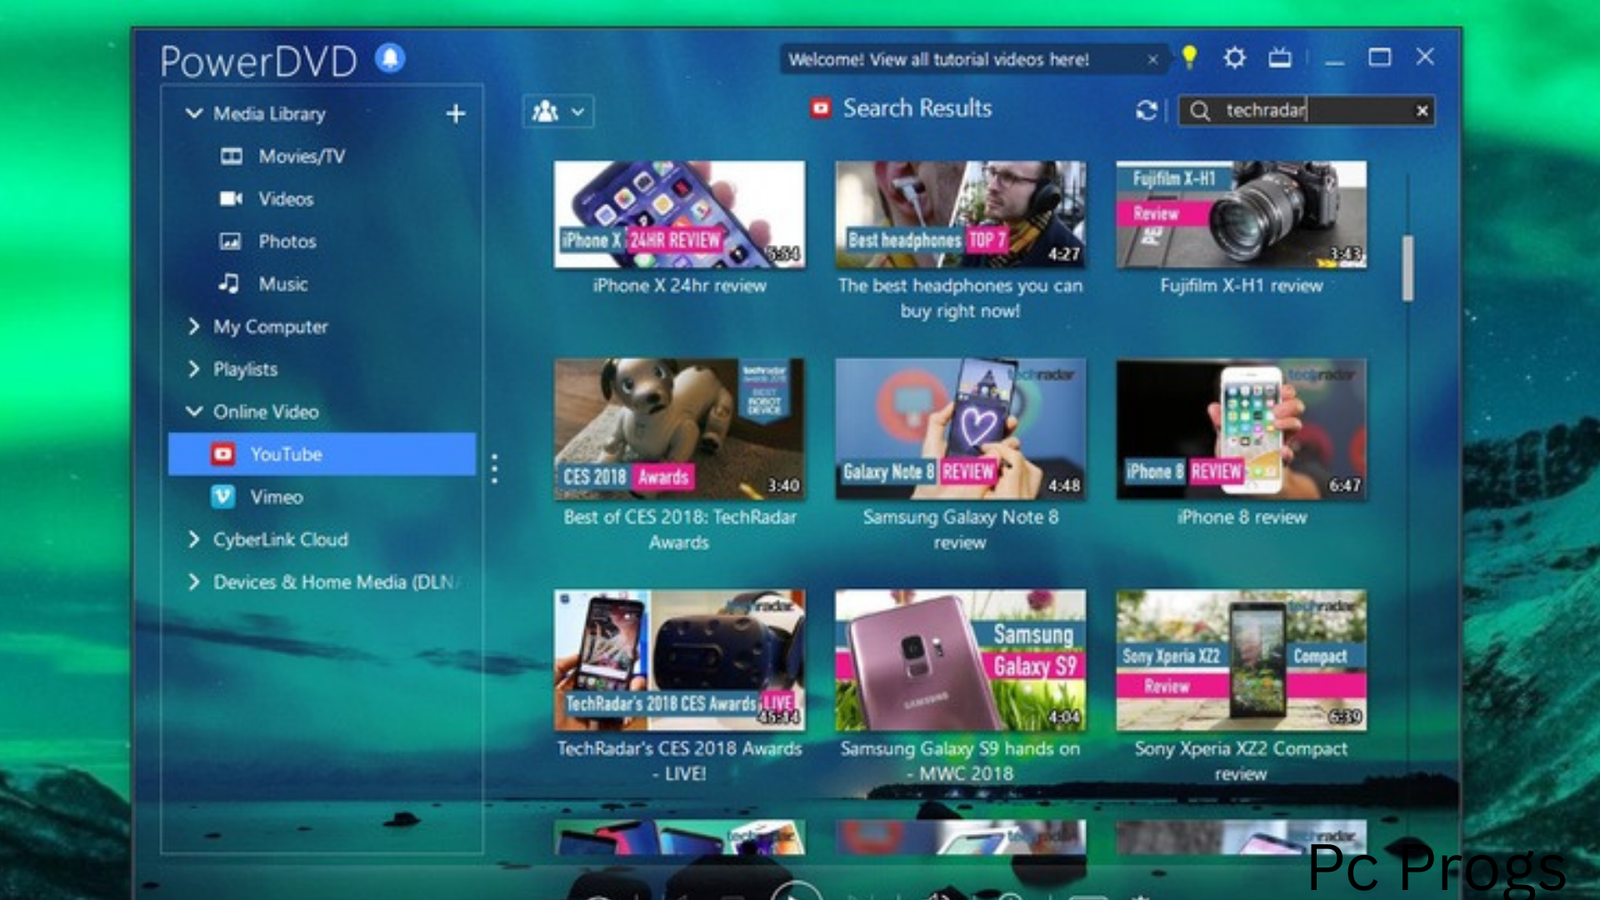The width and height of the screenshot is (1600, 900).
Task: Collapse the Online Video section
Action: 194,411
